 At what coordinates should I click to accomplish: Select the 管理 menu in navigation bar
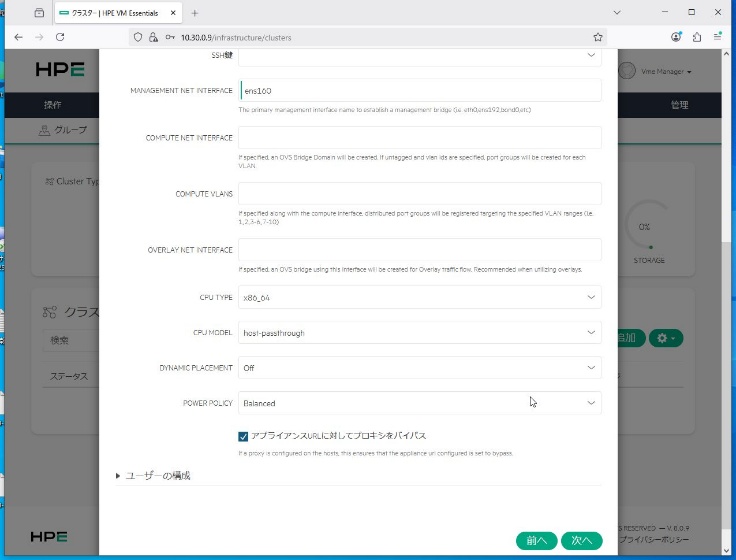point(679,105)
